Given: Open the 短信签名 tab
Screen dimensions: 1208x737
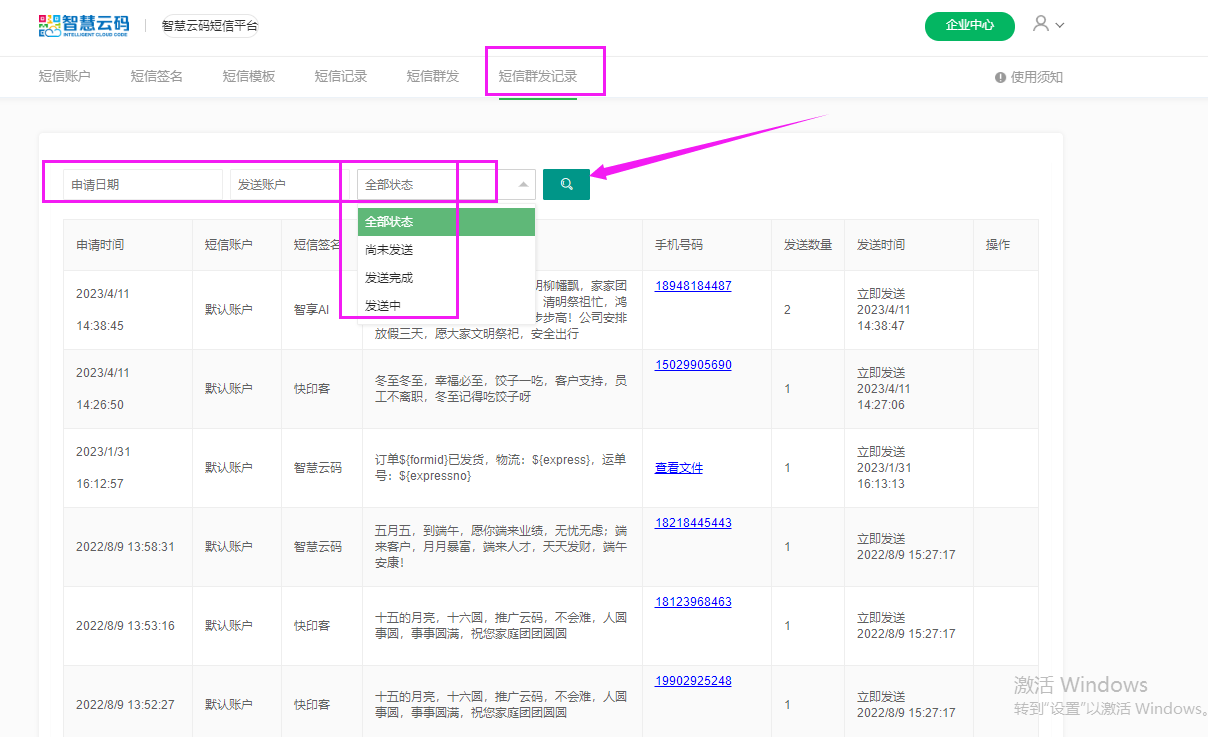Looking at the screenshot, I should (x=156, y=76).
